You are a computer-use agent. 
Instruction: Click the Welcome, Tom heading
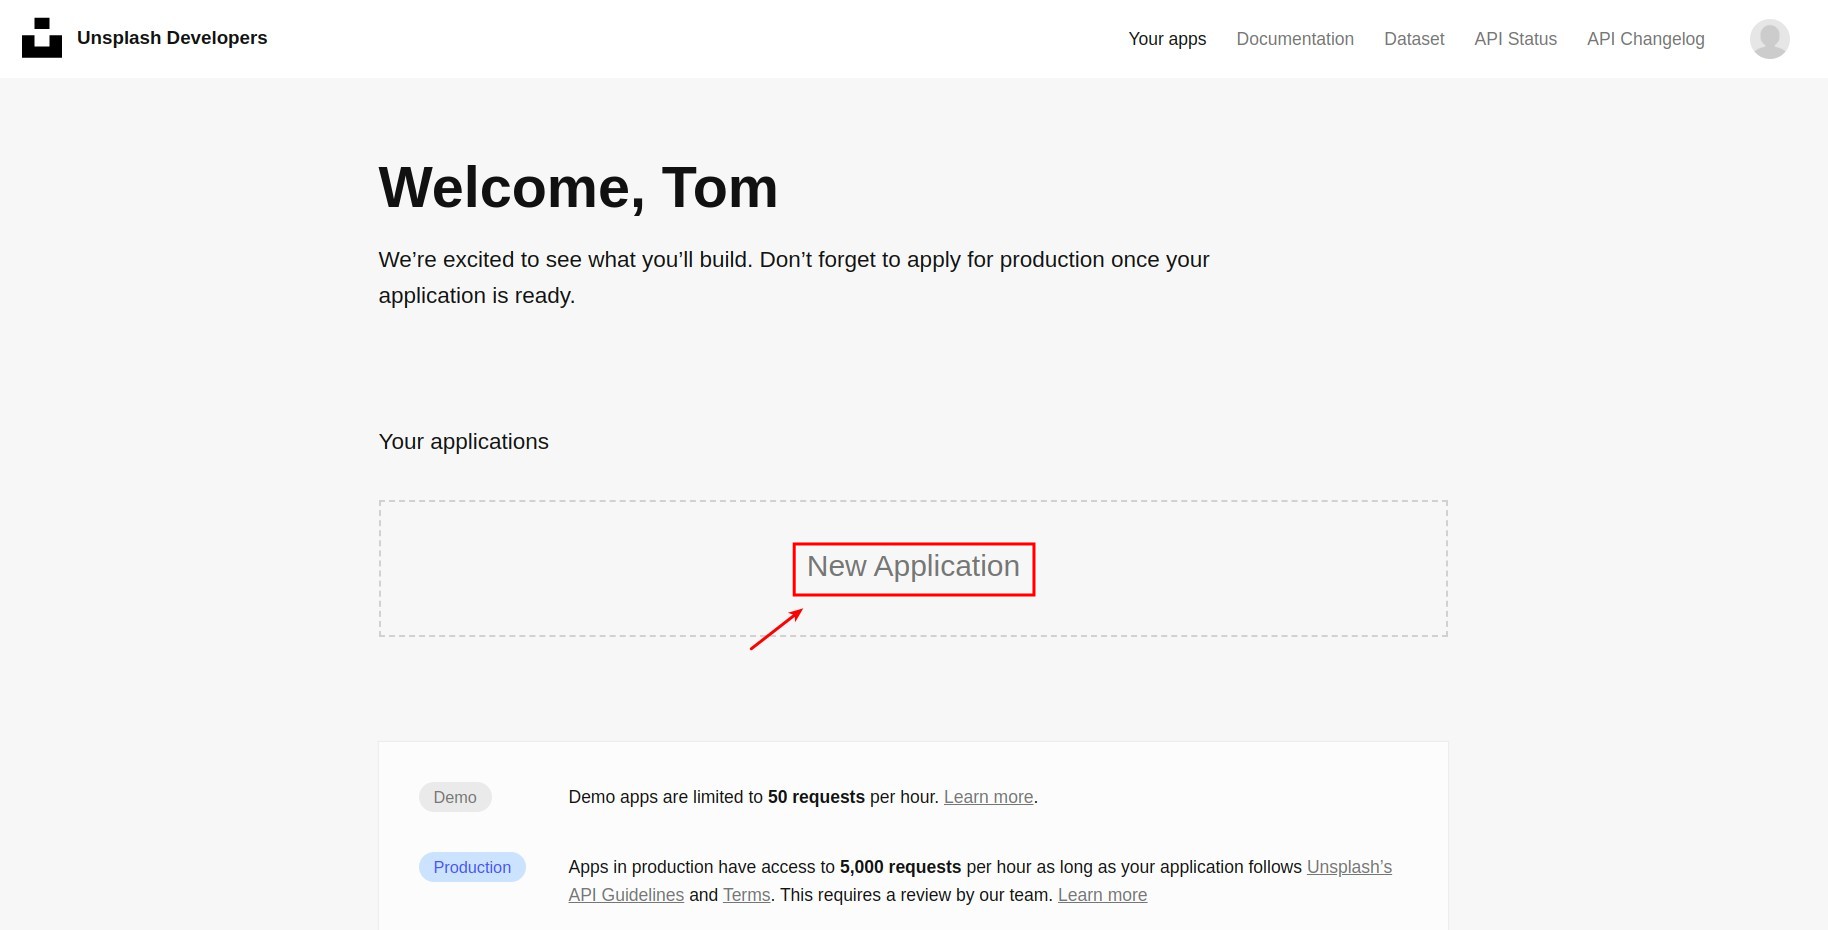click(578, 187)
